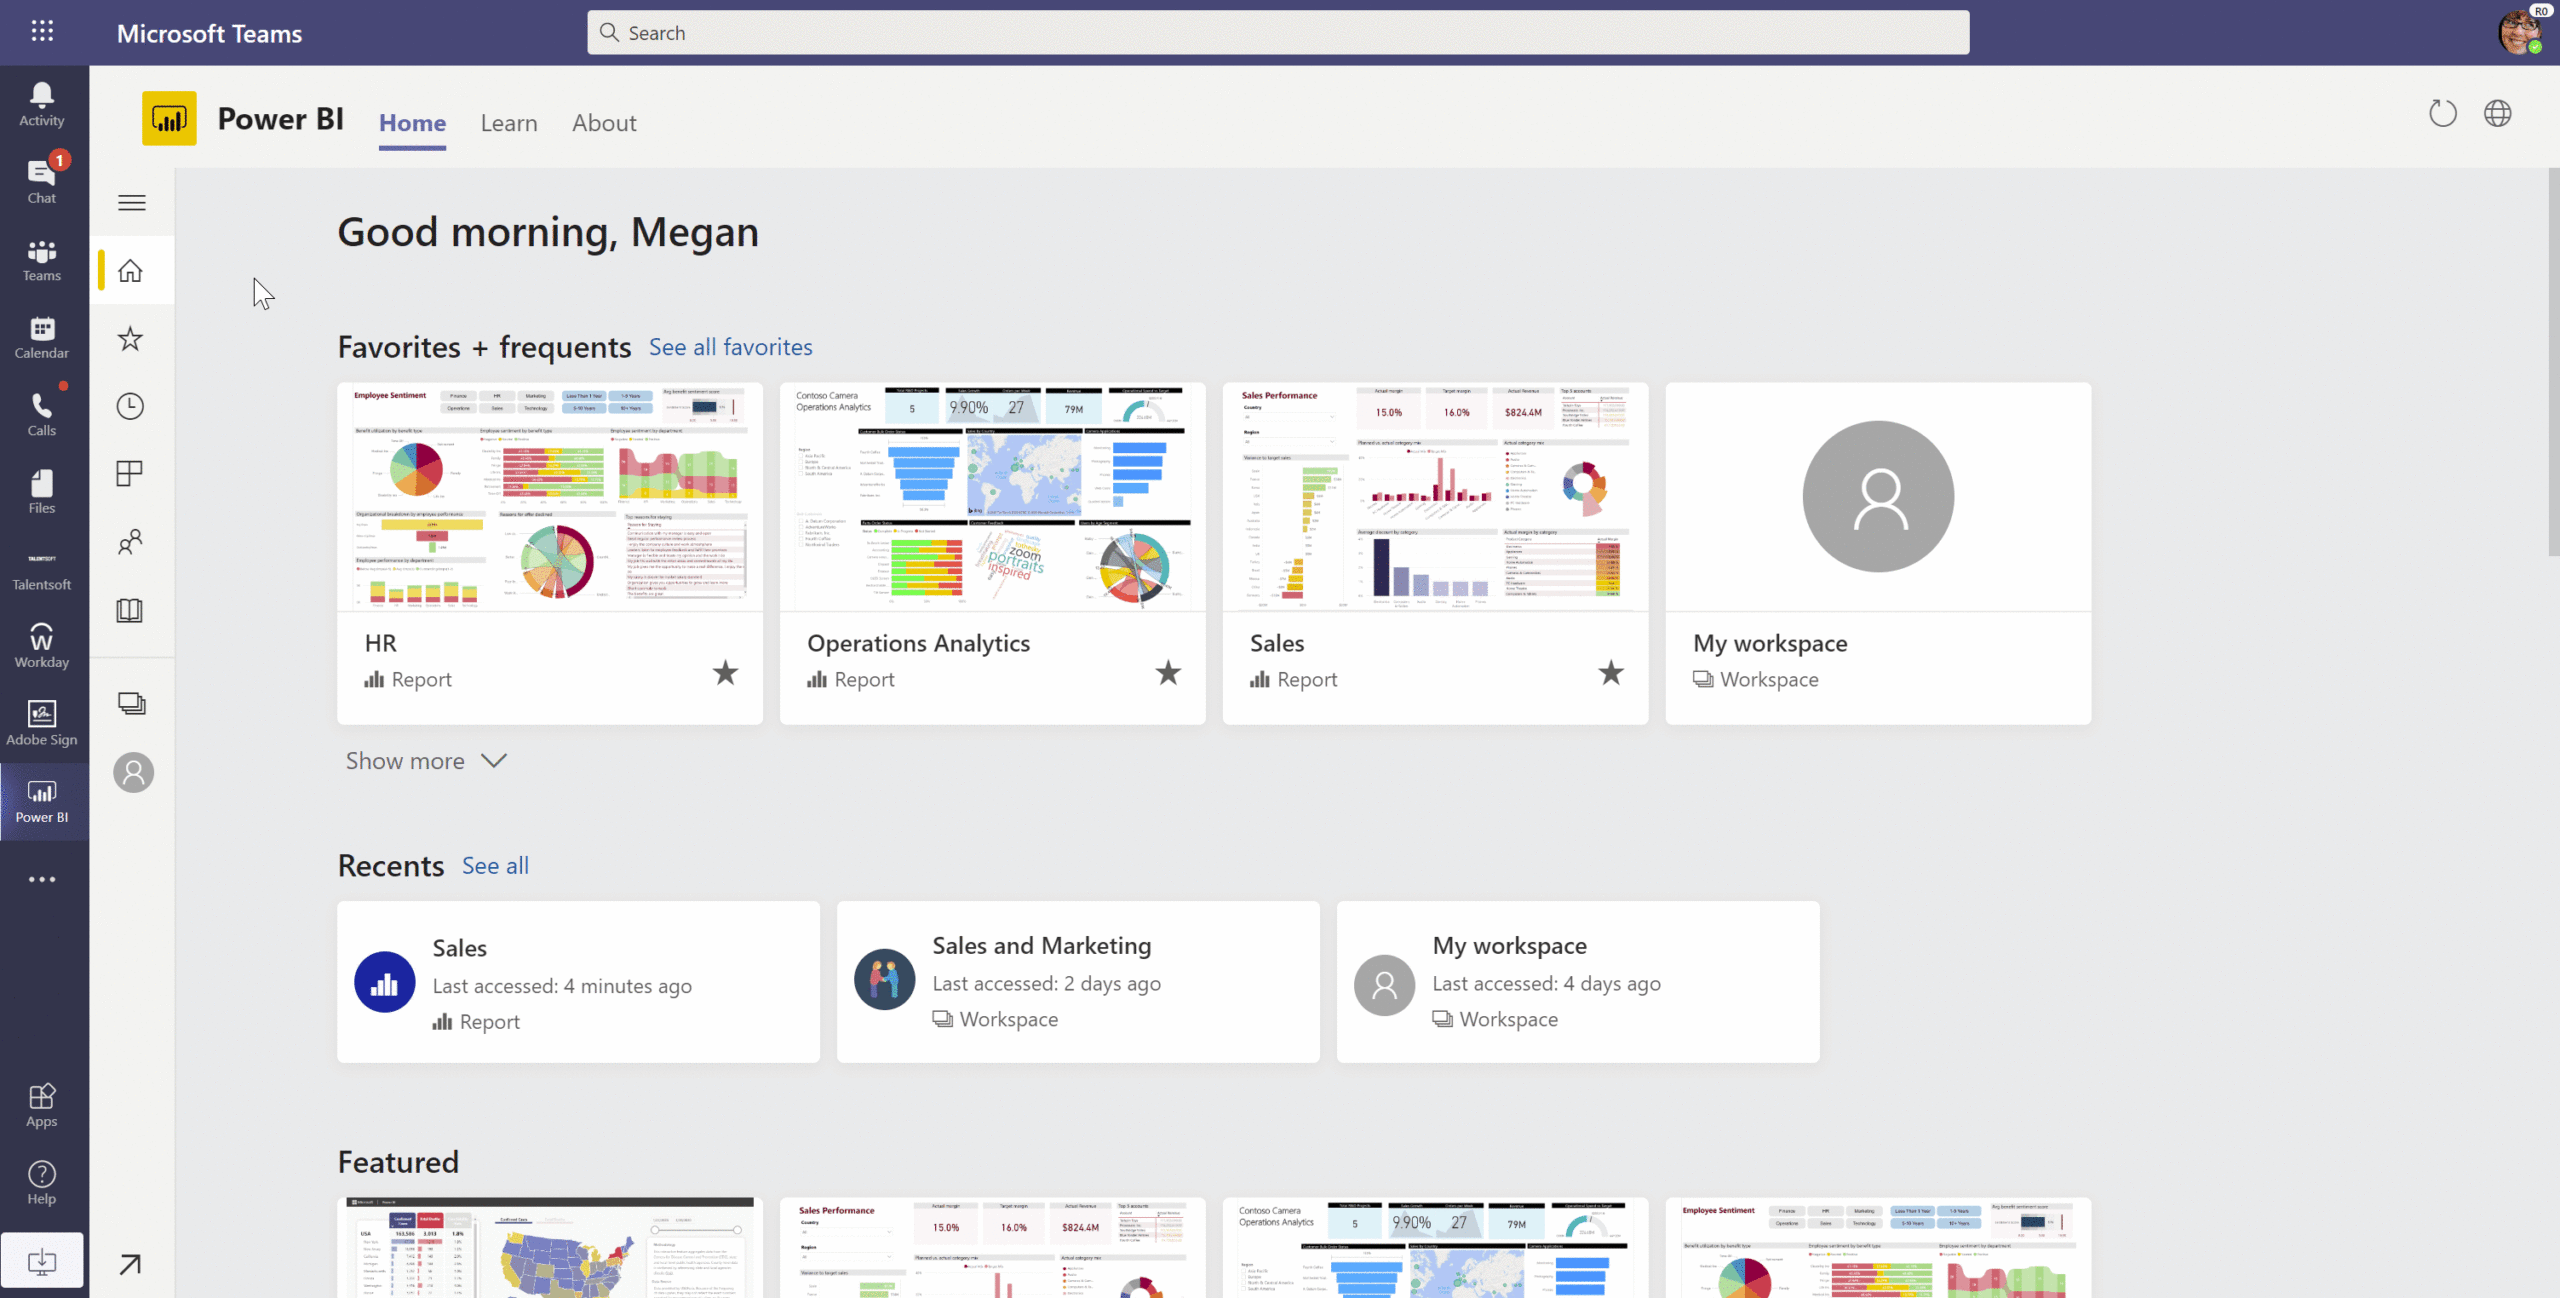2560x1298 pixels.
Task: Click See all favorites link
Action: (x=730, y=346)
